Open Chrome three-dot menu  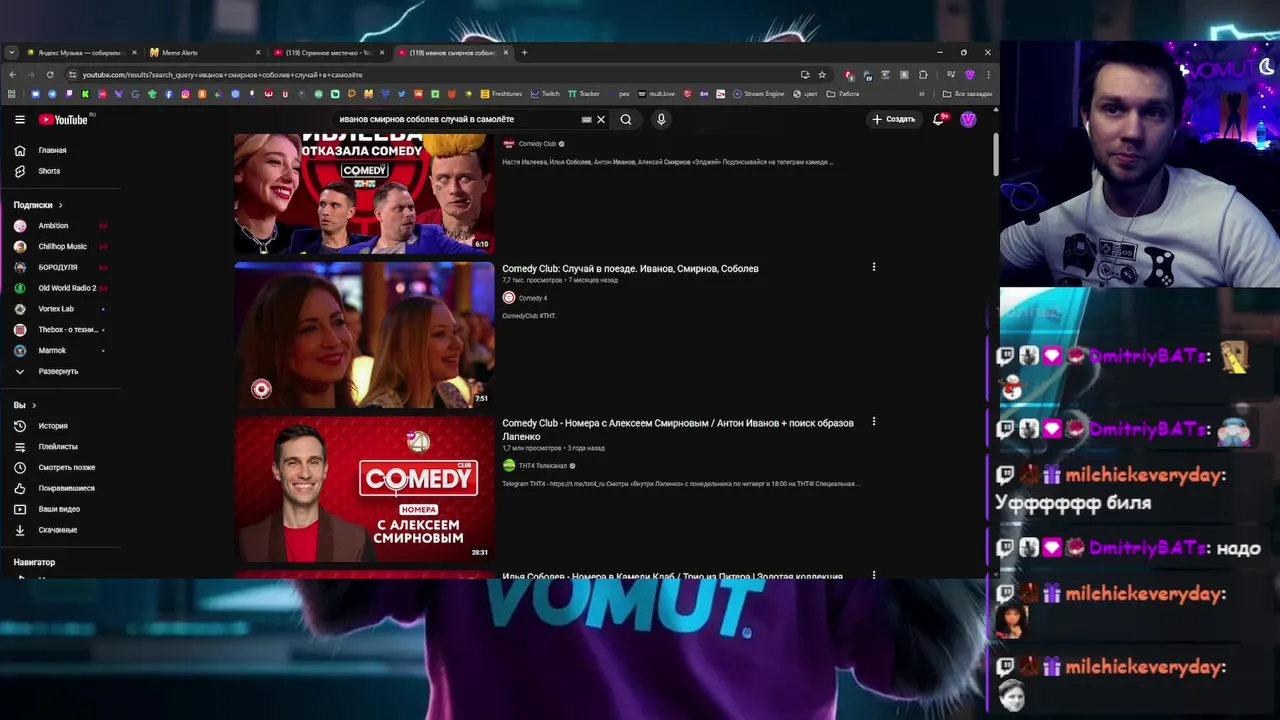pyautogui.click(x=988, y=75)
